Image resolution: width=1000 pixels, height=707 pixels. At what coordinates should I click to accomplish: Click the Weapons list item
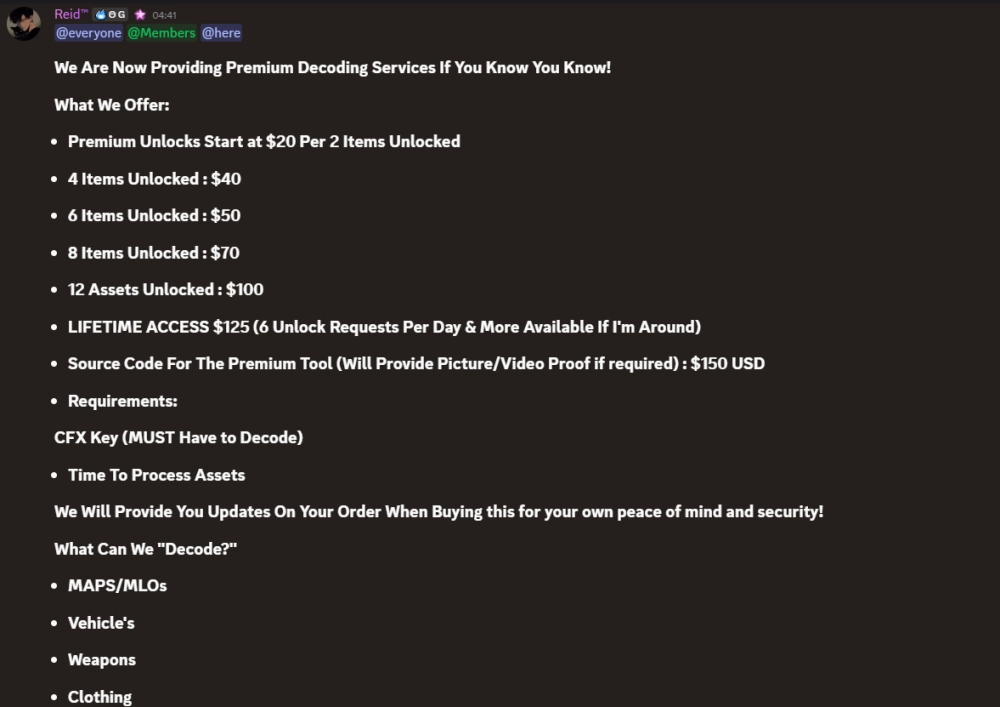coord(101,660)
